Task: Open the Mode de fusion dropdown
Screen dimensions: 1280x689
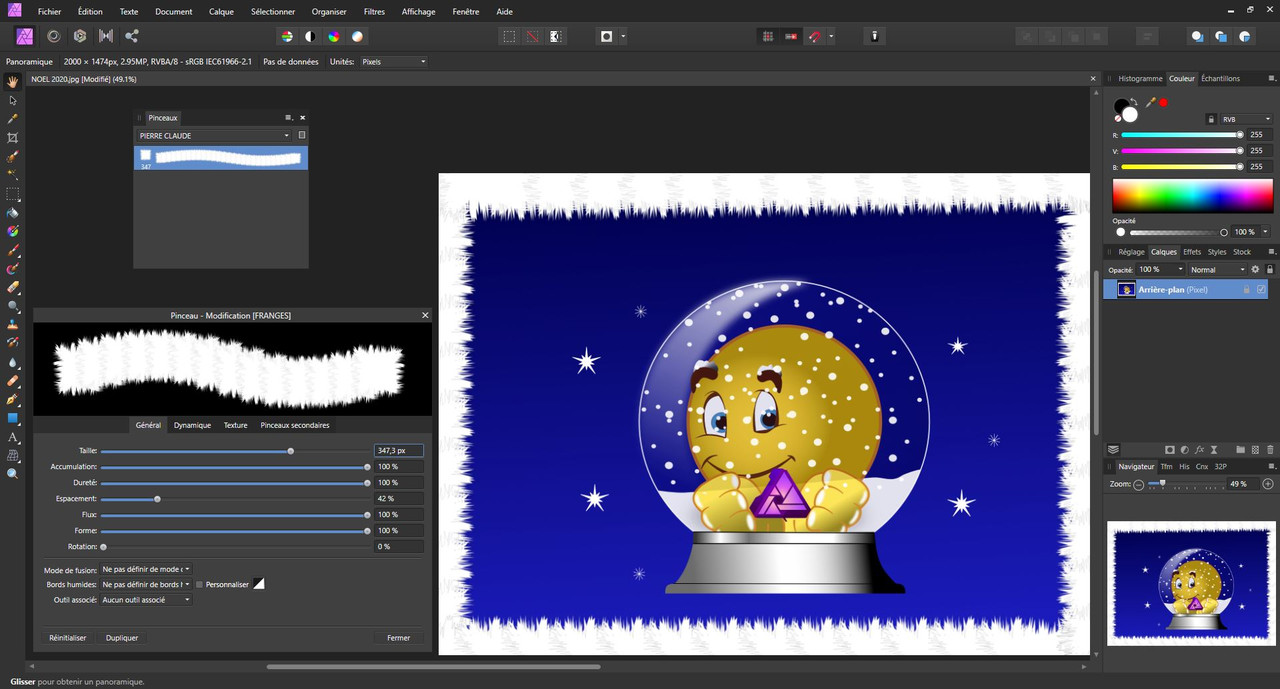Action: [146, 569]
